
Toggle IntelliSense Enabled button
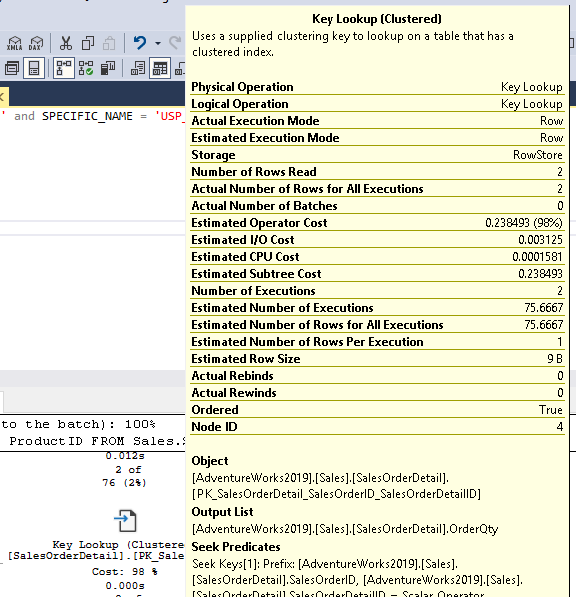coord(34,69)
